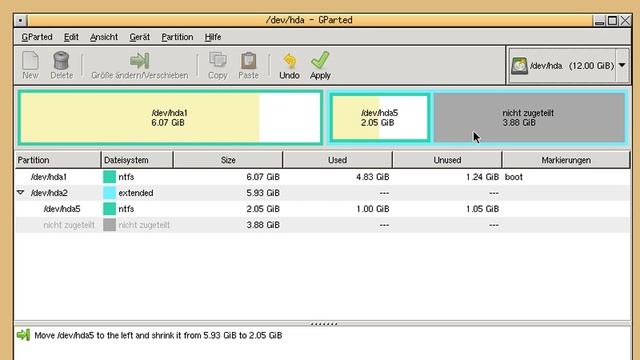
Task: Open the Partition menu
Action: point(177,37)
